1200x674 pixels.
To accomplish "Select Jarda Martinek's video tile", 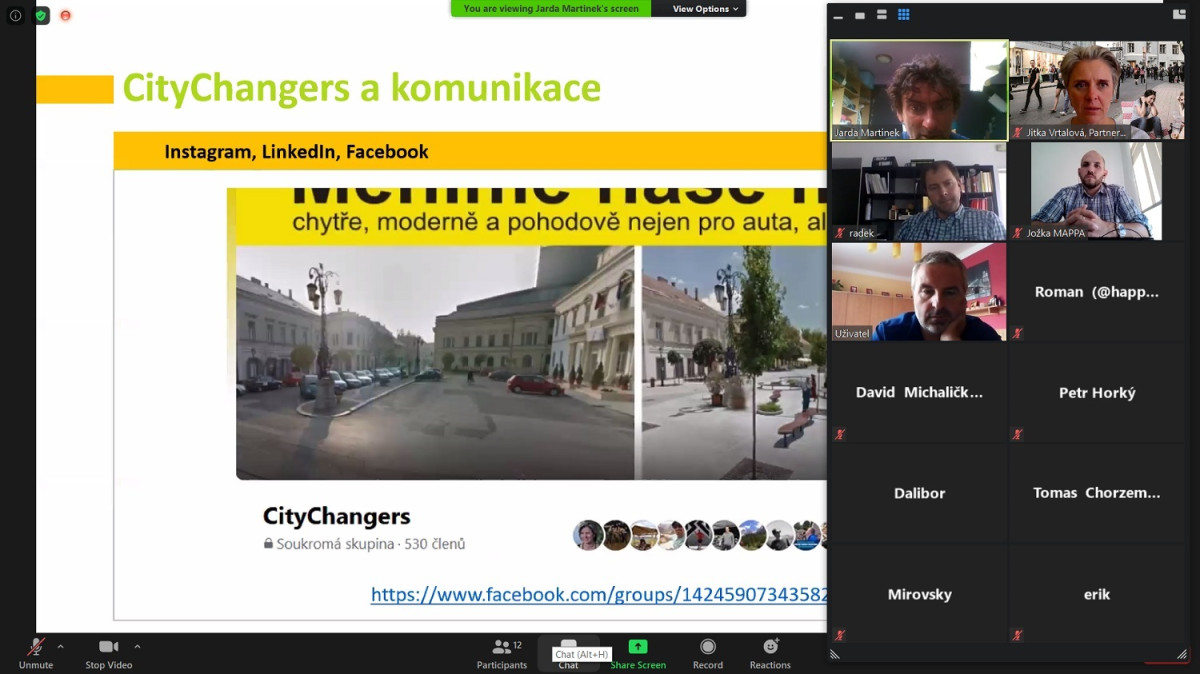I will click(919, 90).
